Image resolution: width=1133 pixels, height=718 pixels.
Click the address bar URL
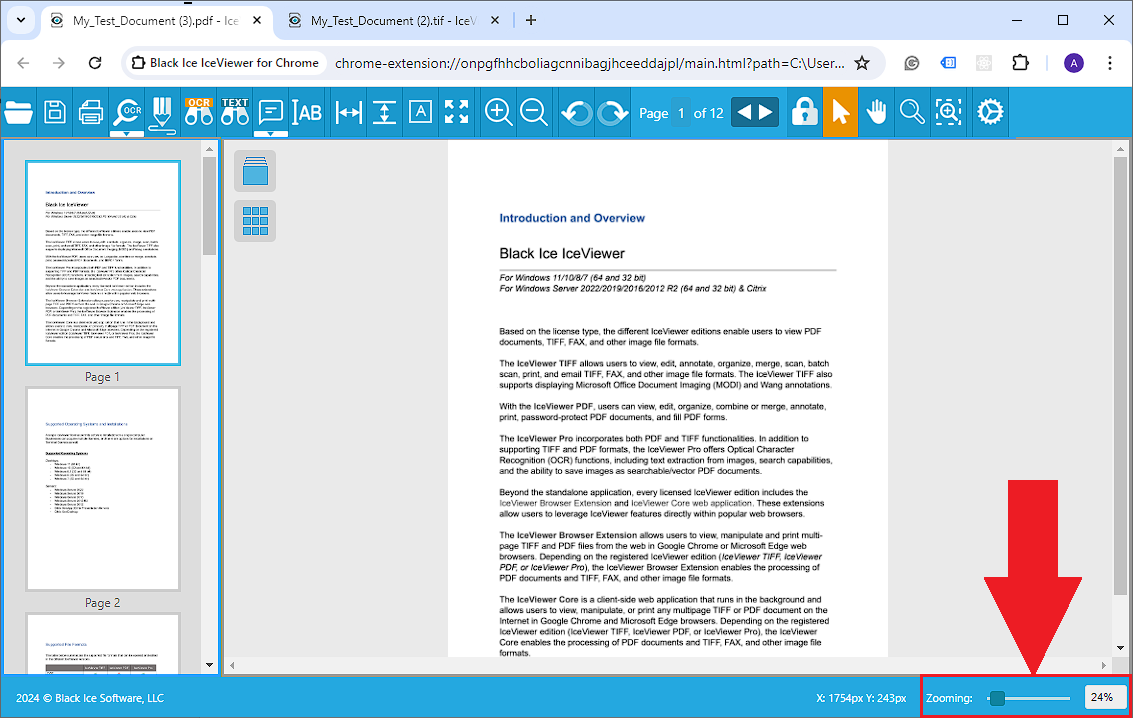590,63
